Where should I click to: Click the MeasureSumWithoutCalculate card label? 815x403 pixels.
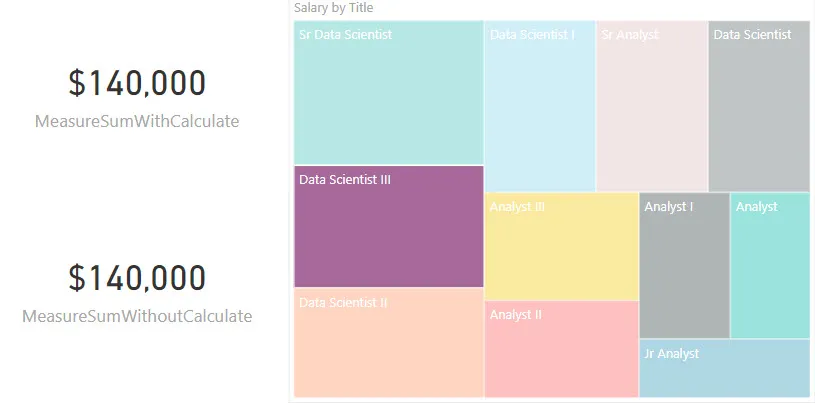[x=137, y=317]
